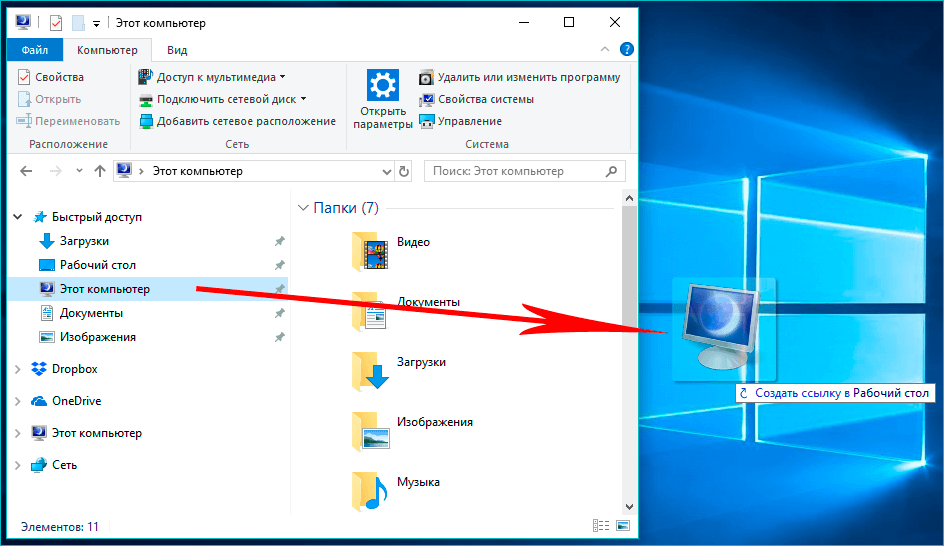
Task: Click the Быстрый доступ star icon
Action: [x=40, y=217]
